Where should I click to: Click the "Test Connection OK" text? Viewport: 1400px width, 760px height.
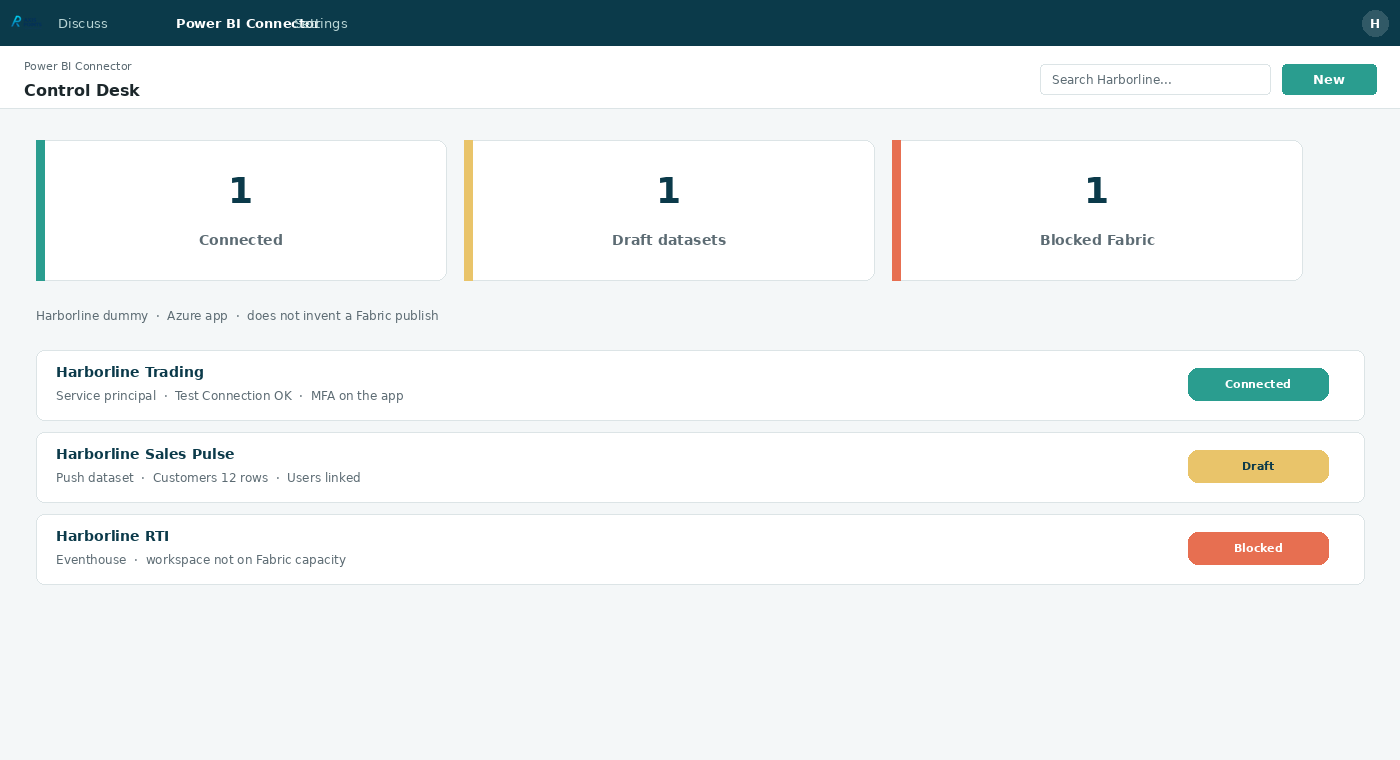pos(233,396)
